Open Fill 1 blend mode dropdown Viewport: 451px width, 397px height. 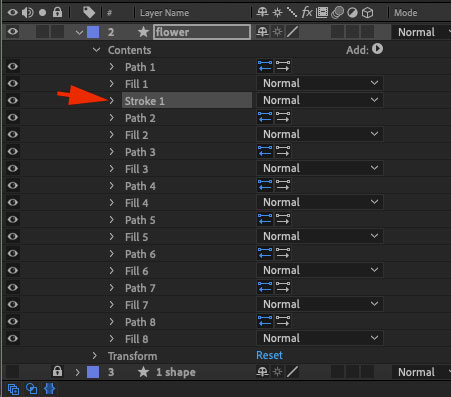(x=320, y=83)
